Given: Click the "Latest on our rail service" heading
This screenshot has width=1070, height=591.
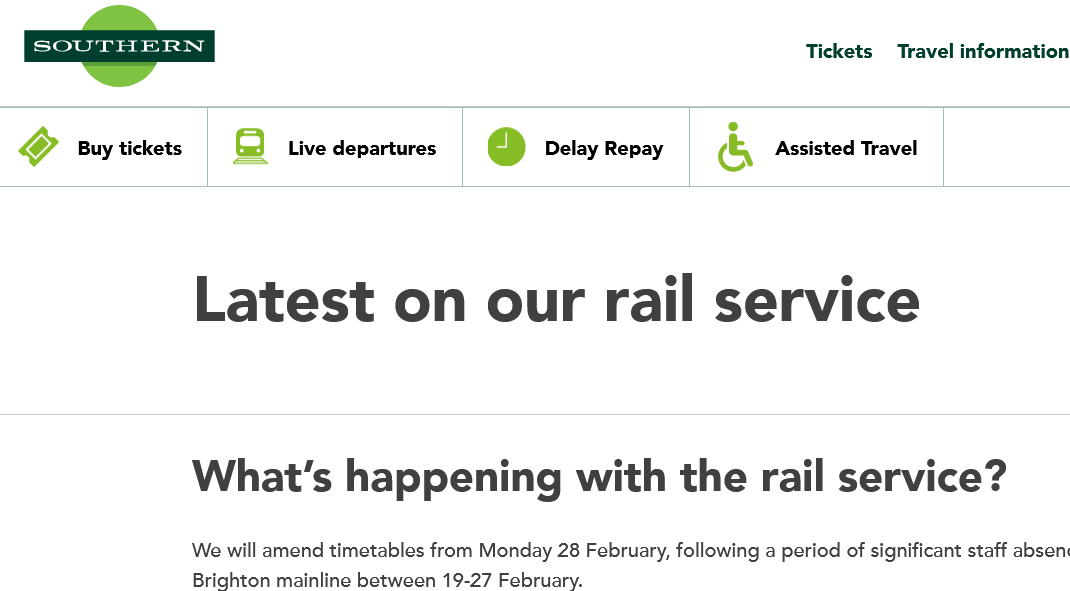Looking at the screenshot, I should pos(556,299).
